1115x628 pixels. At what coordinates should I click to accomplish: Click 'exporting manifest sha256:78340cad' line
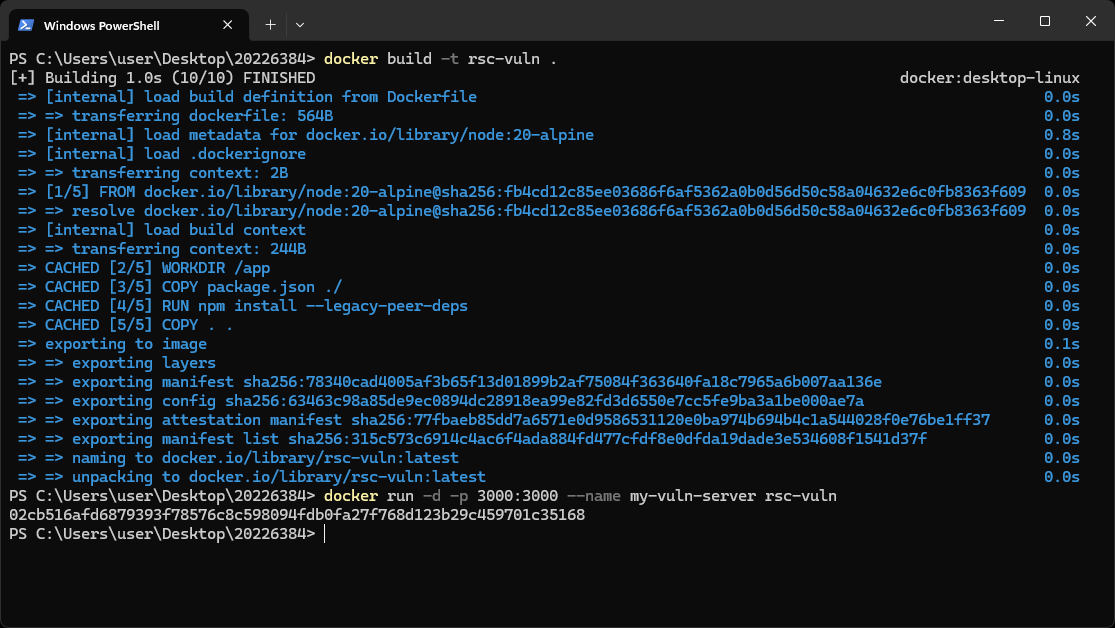(450, 382)
